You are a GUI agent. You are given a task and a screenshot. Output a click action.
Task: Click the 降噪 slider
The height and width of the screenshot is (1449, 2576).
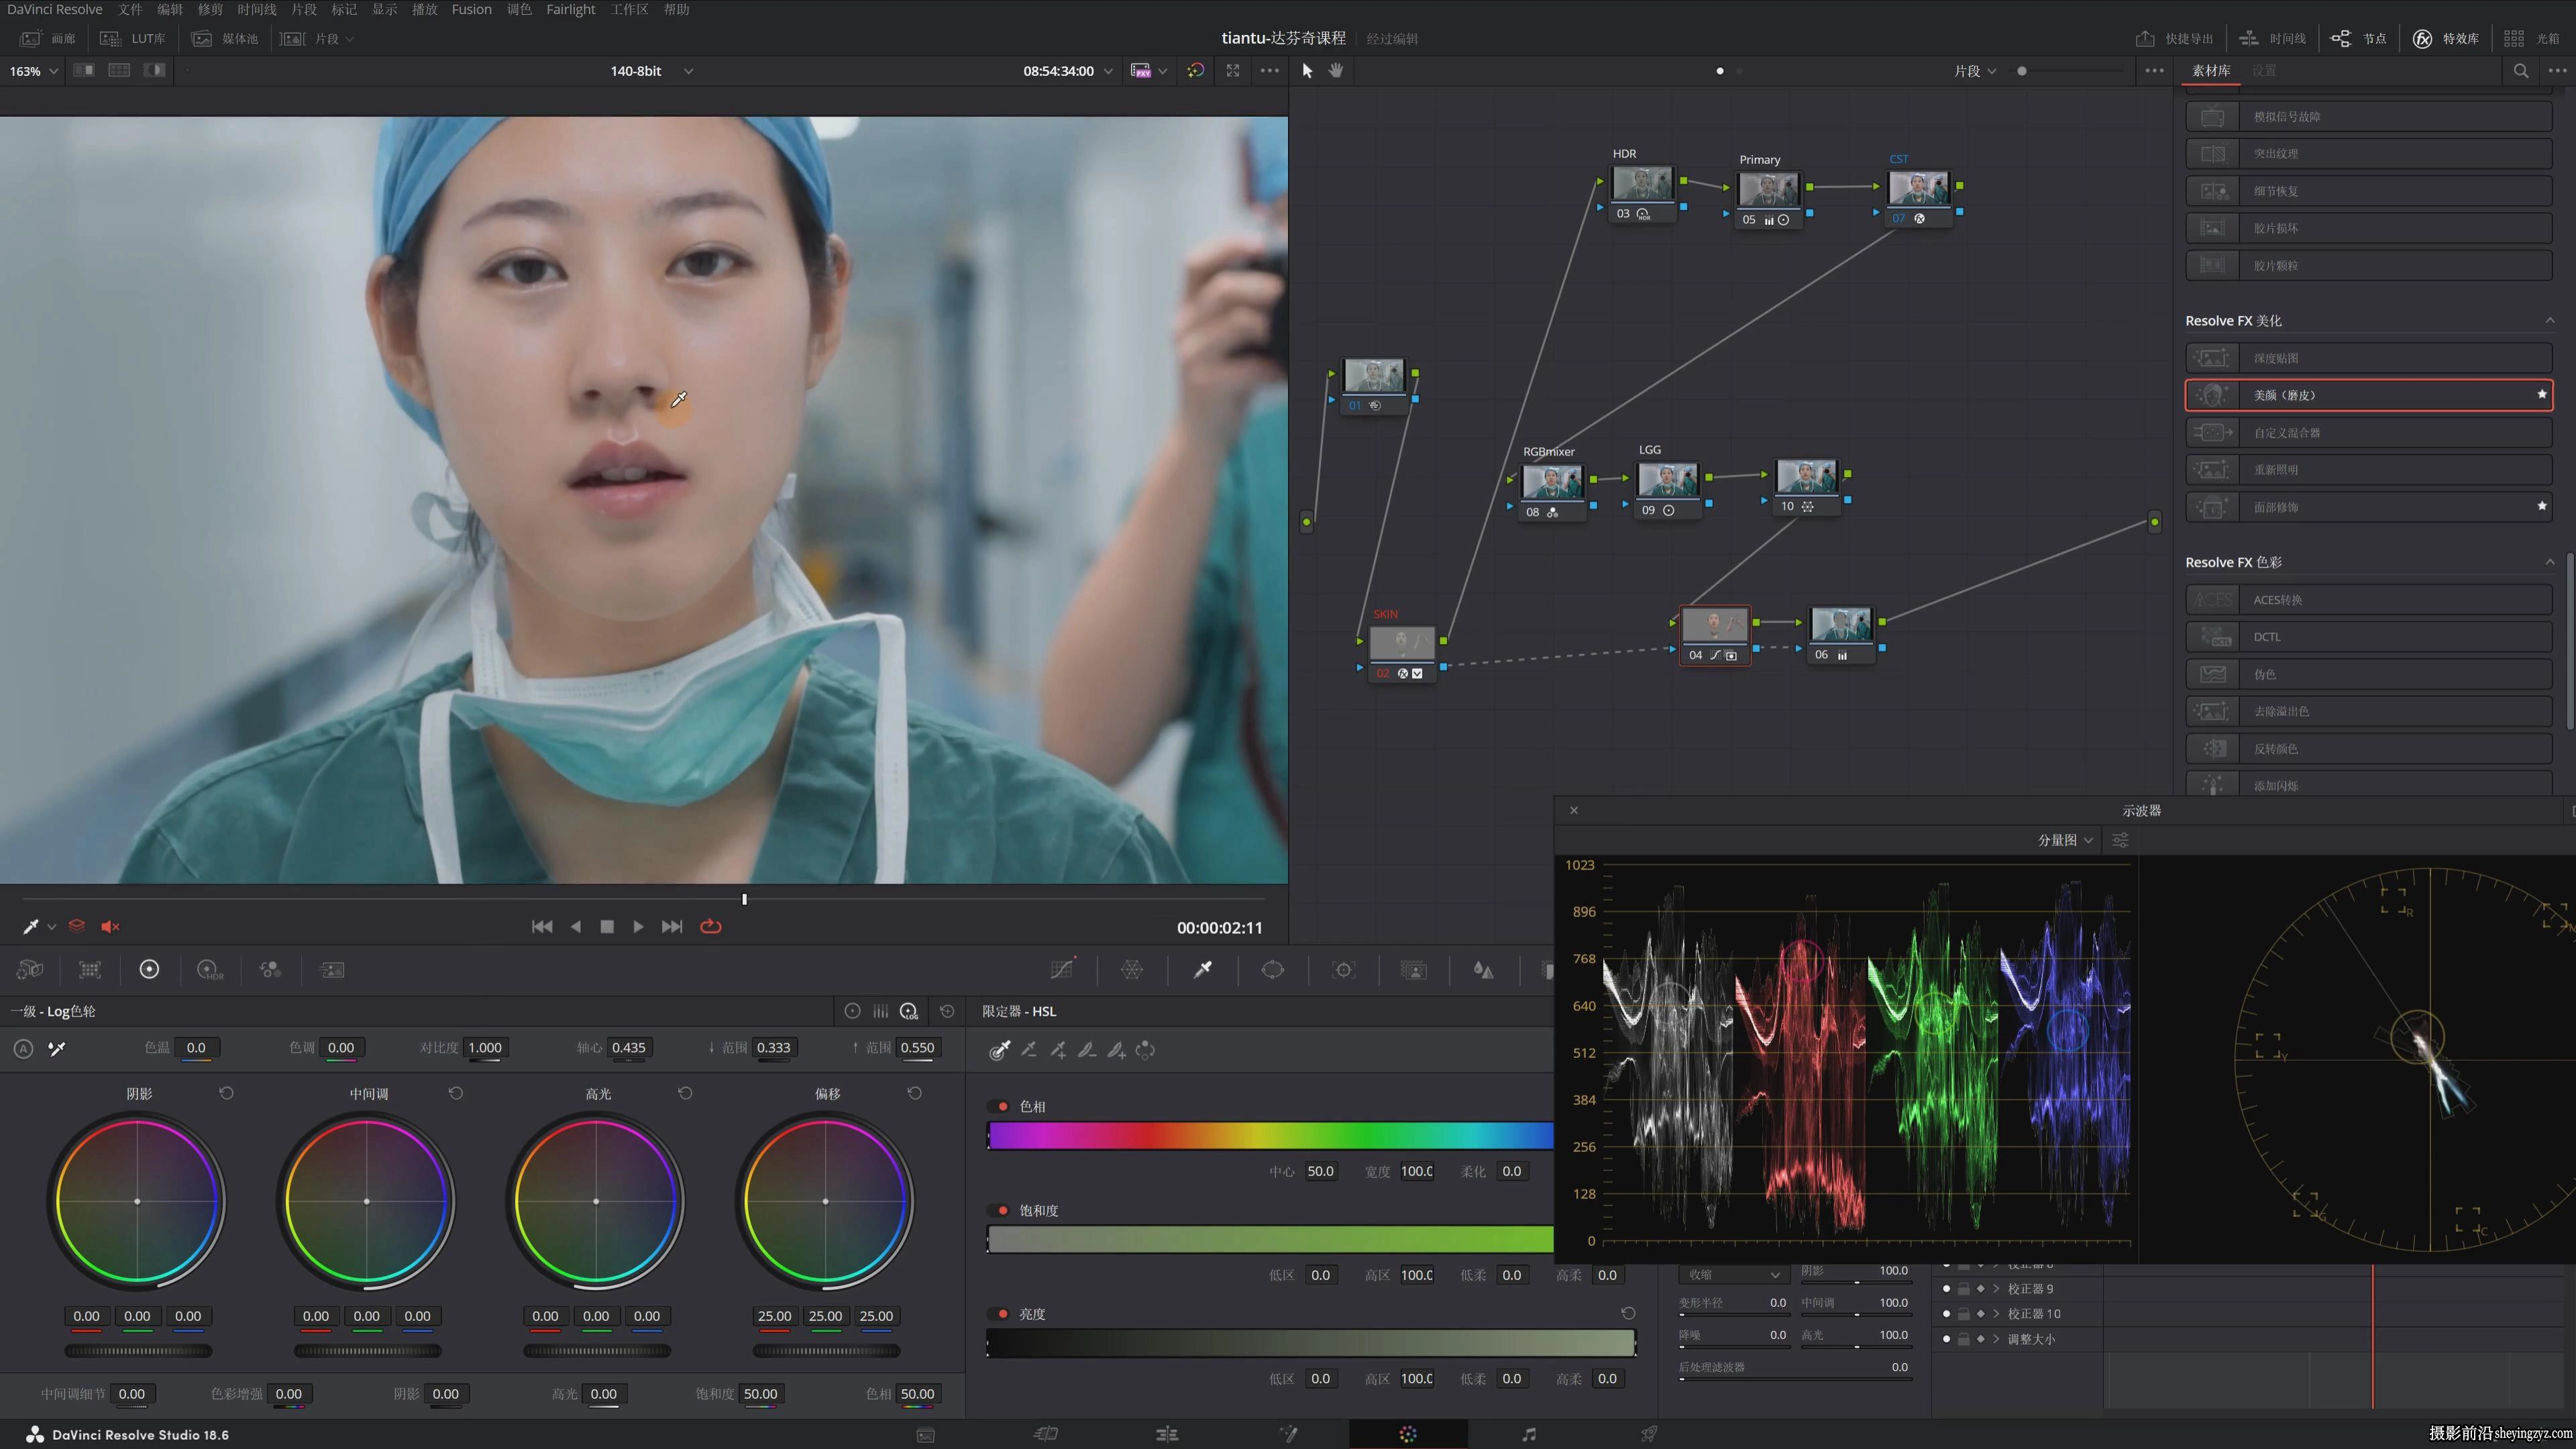click(1733, 1346)
